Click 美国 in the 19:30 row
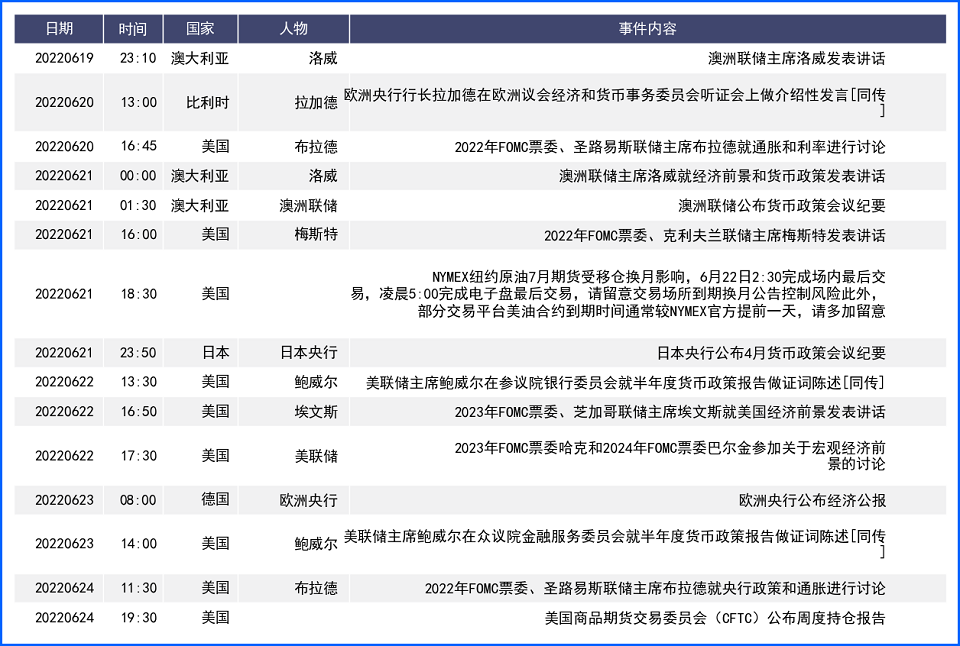Screen dimensions: 960x646 pos(216,618)
